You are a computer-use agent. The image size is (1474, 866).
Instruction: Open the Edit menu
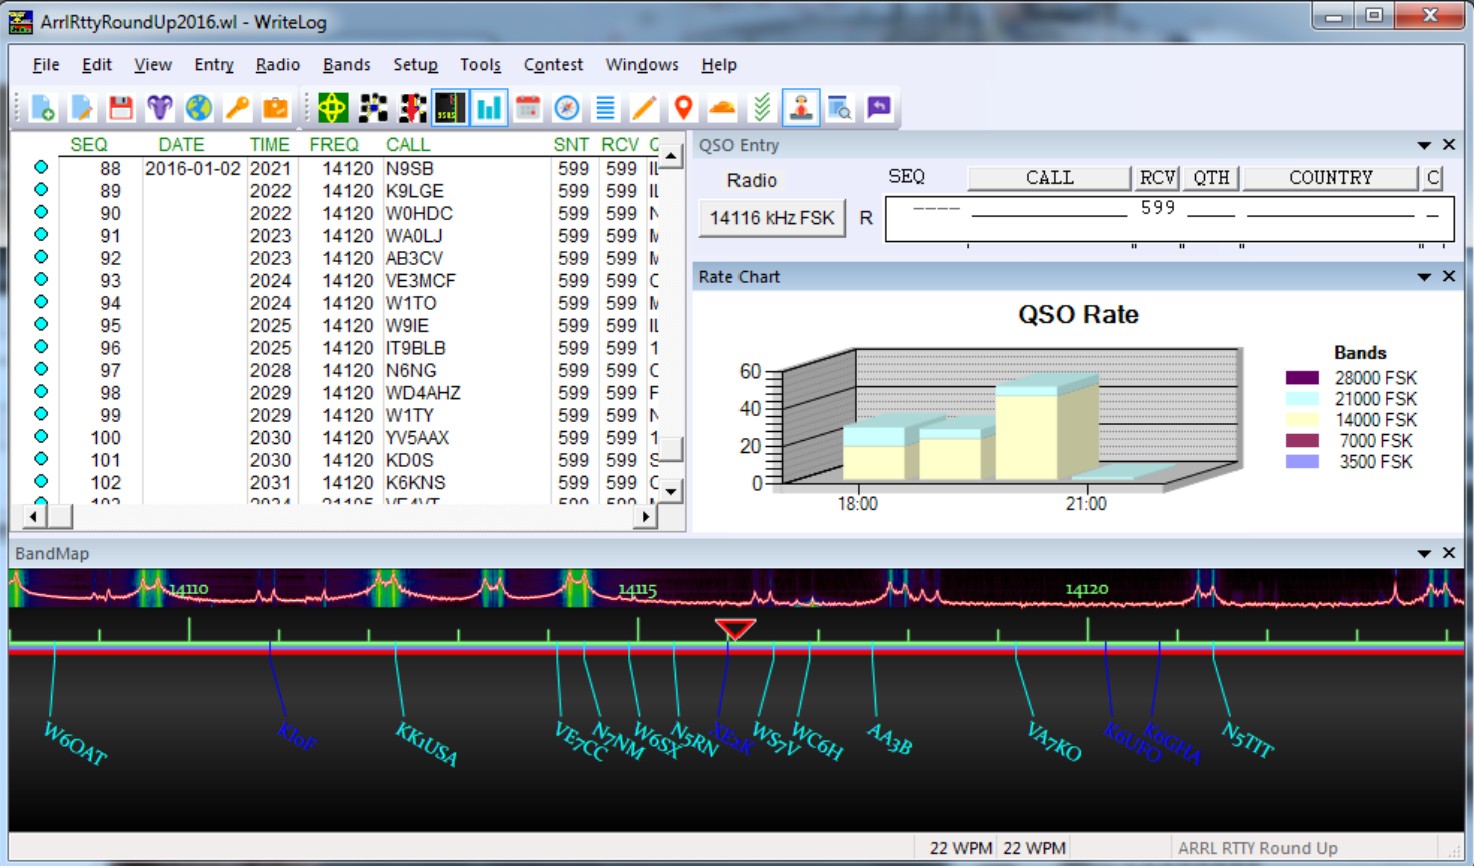(x=97, y=65)
